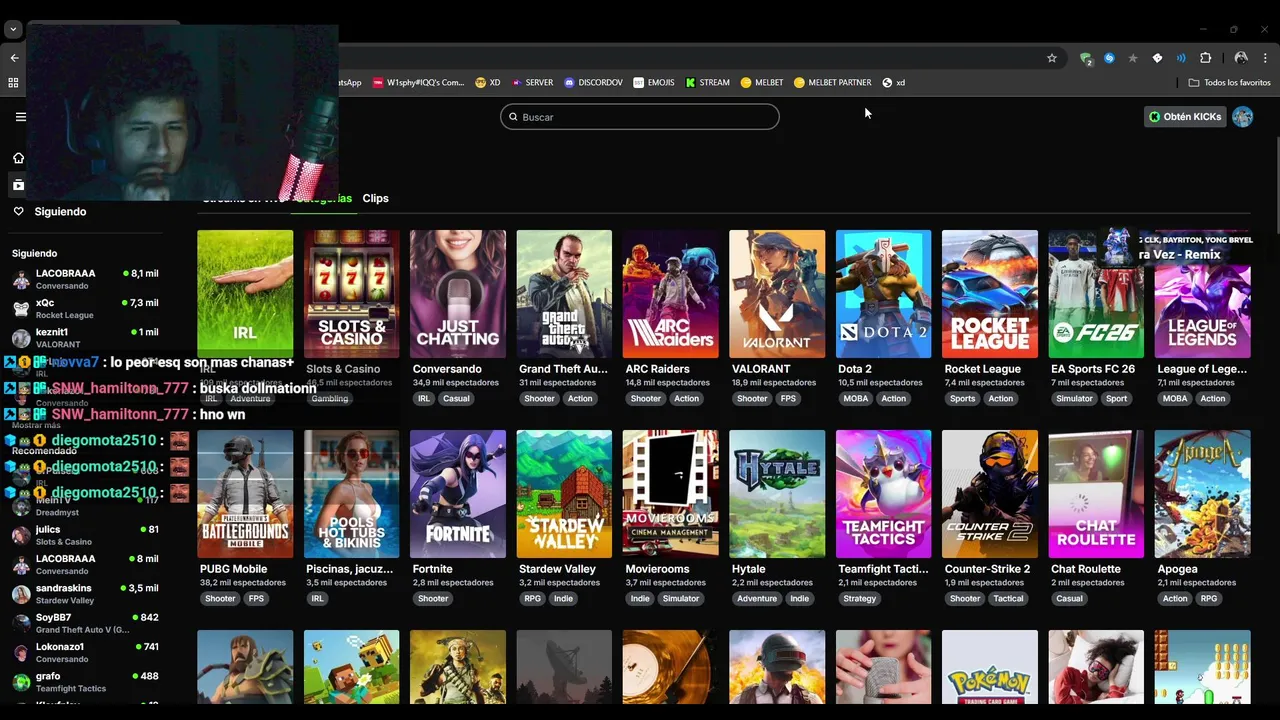Open the Movierooms category thumbnail
The width and height of the screenshot is (1280, 720).
[670, 494]
